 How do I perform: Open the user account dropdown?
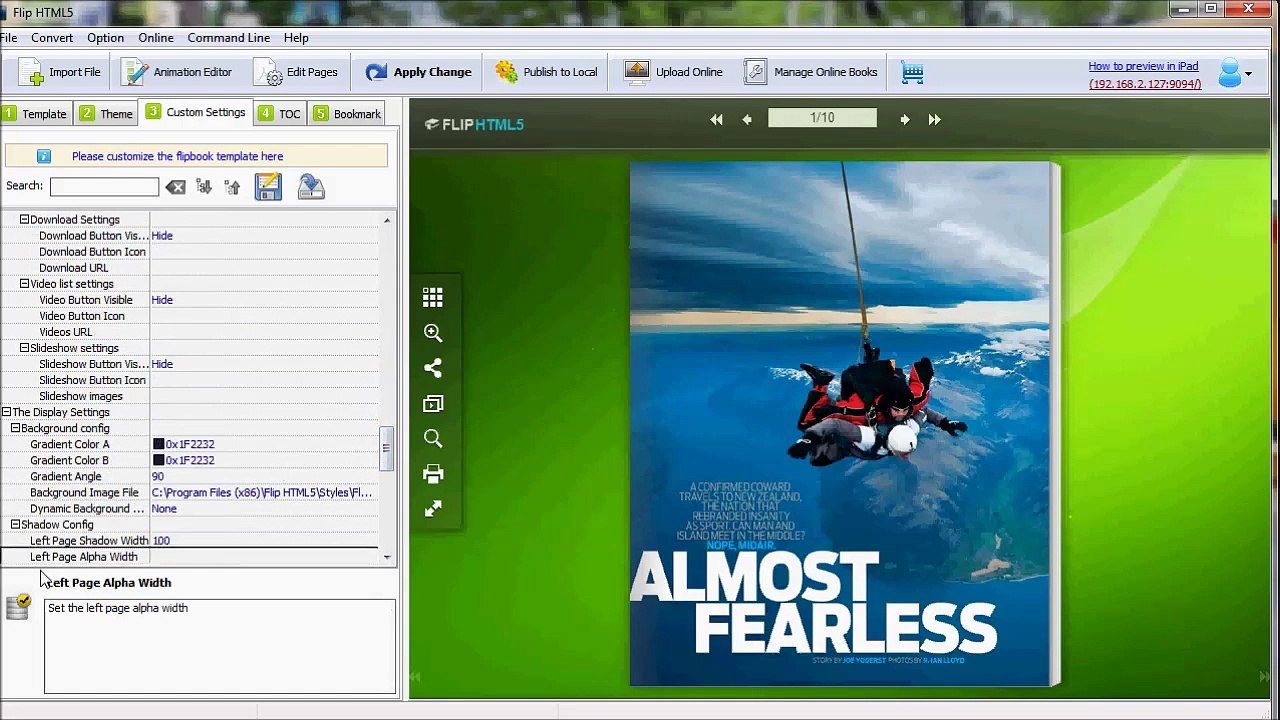(1235, 73)
